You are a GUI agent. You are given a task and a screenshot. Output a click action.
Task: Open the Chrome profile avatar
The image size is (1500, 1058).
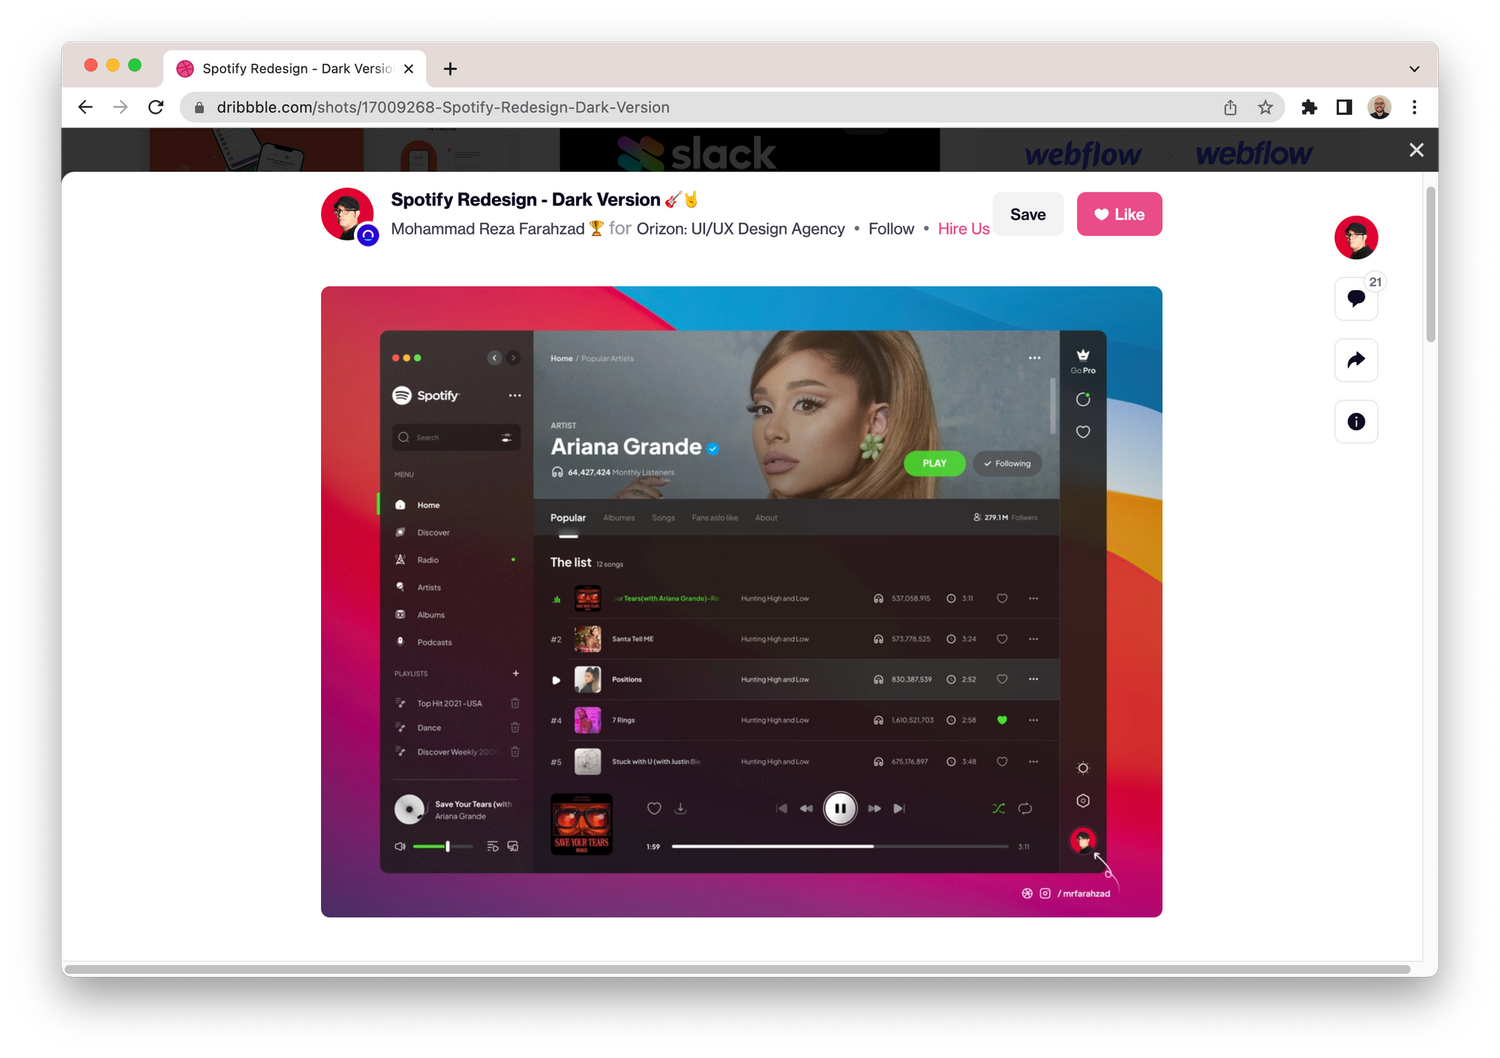pyautogui.click(x=1379, y=107)
